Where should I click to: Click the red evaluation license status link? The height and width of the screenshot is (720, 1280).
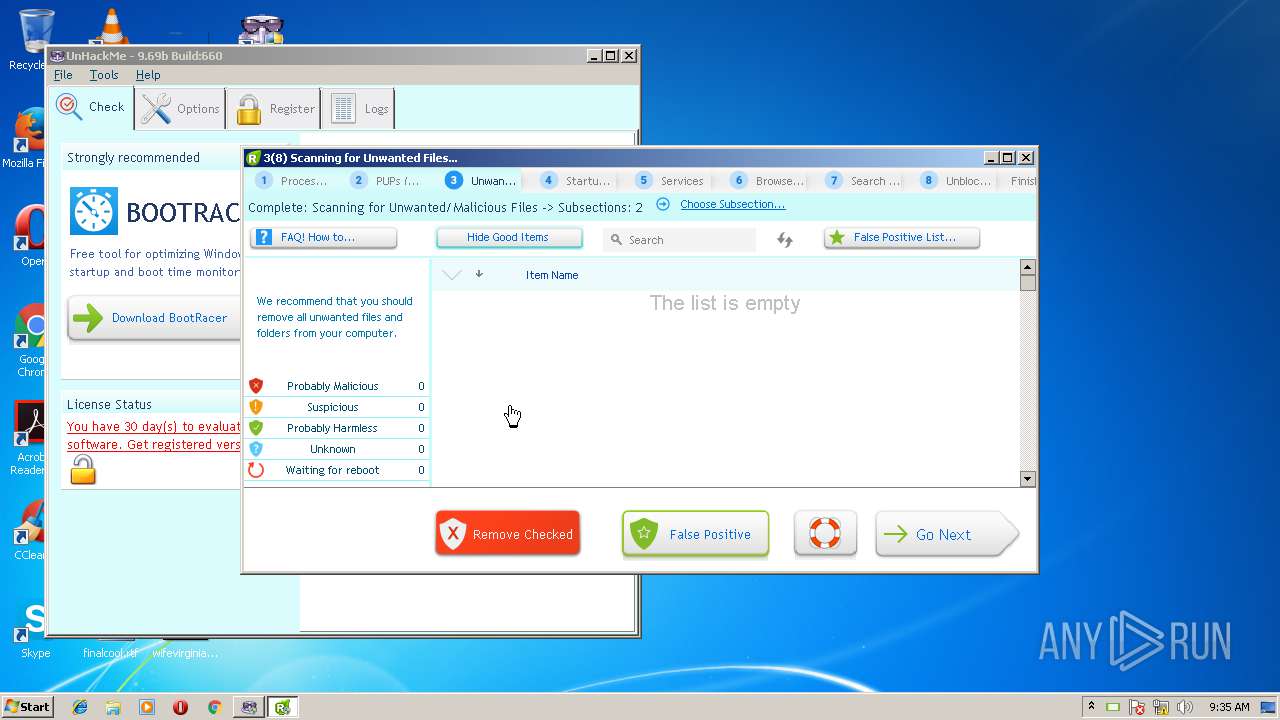154,436
